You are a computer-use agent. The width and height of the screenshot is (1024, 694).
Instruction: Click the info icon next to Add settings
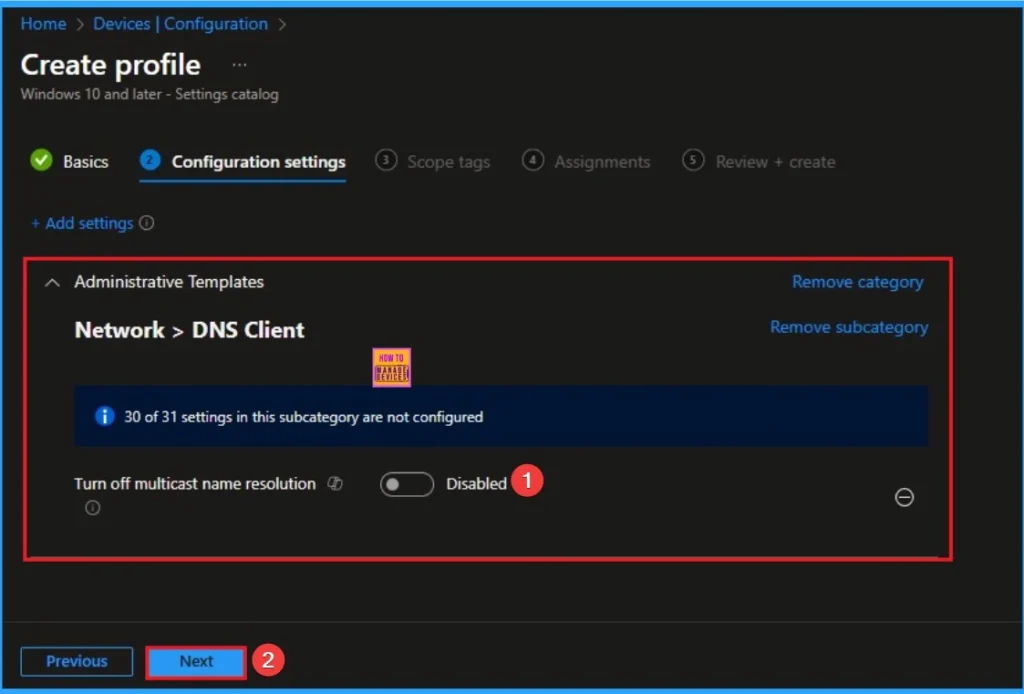point(147,223)
